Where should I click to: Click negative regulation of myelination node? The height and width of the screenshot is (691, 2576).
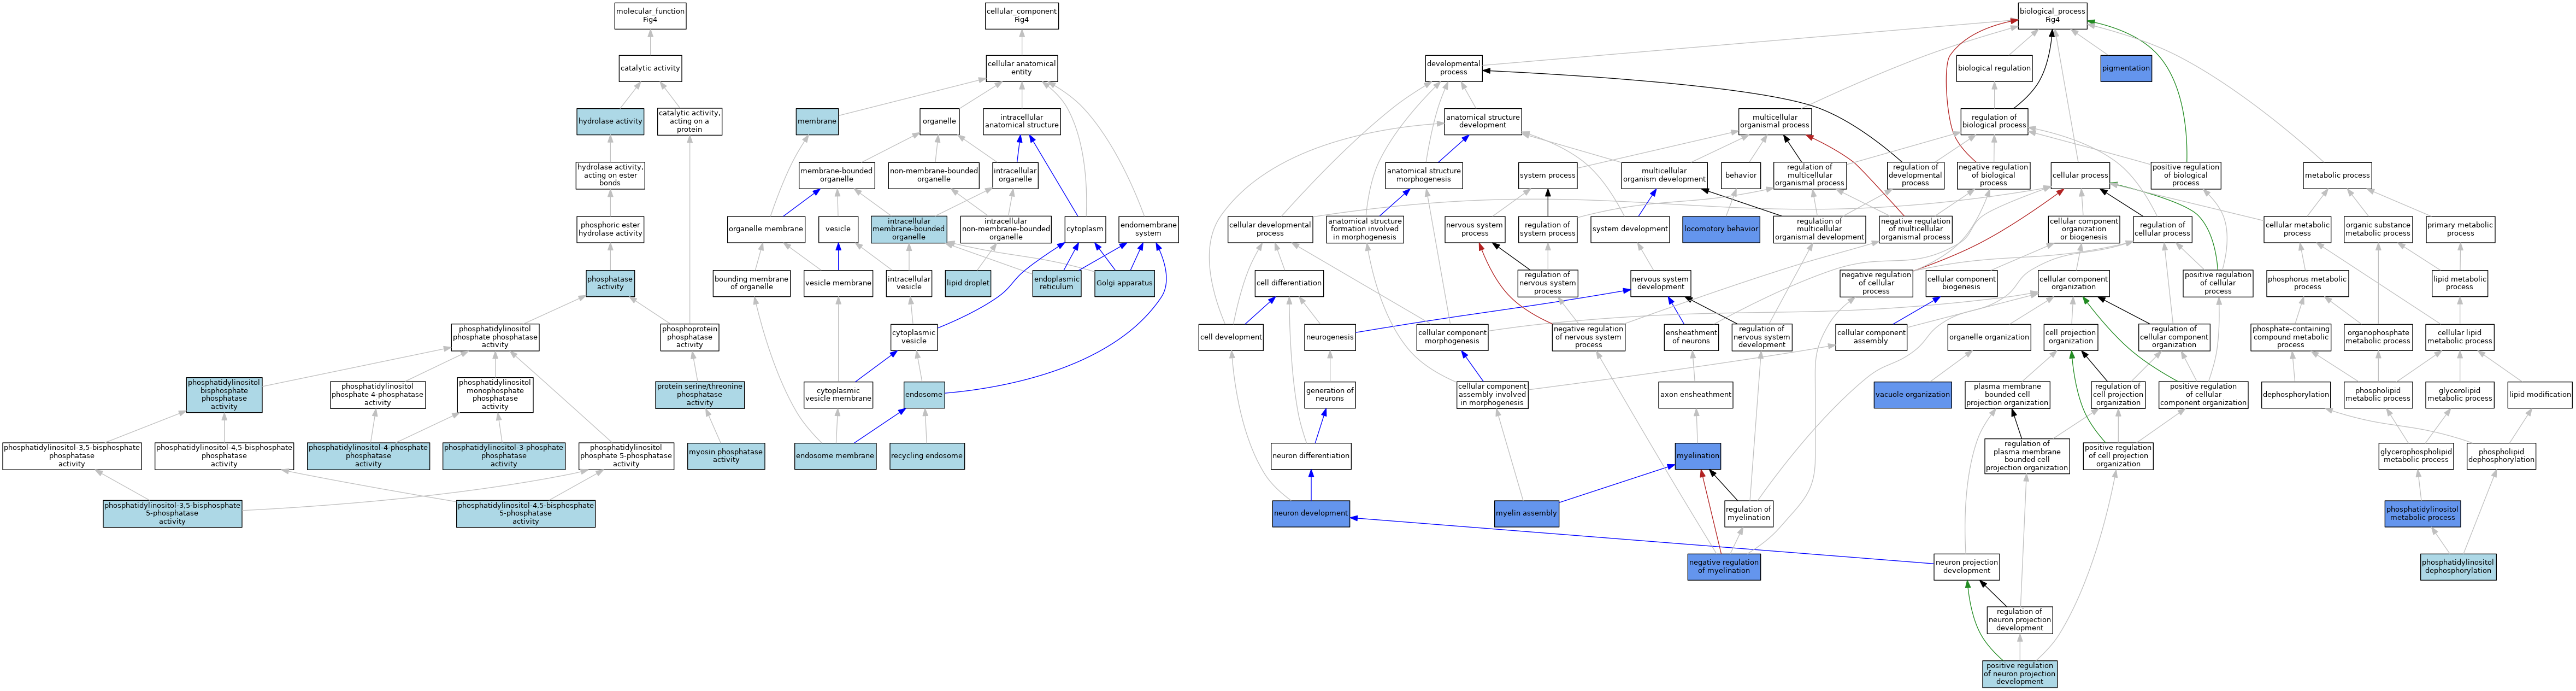pos(1724,567)
